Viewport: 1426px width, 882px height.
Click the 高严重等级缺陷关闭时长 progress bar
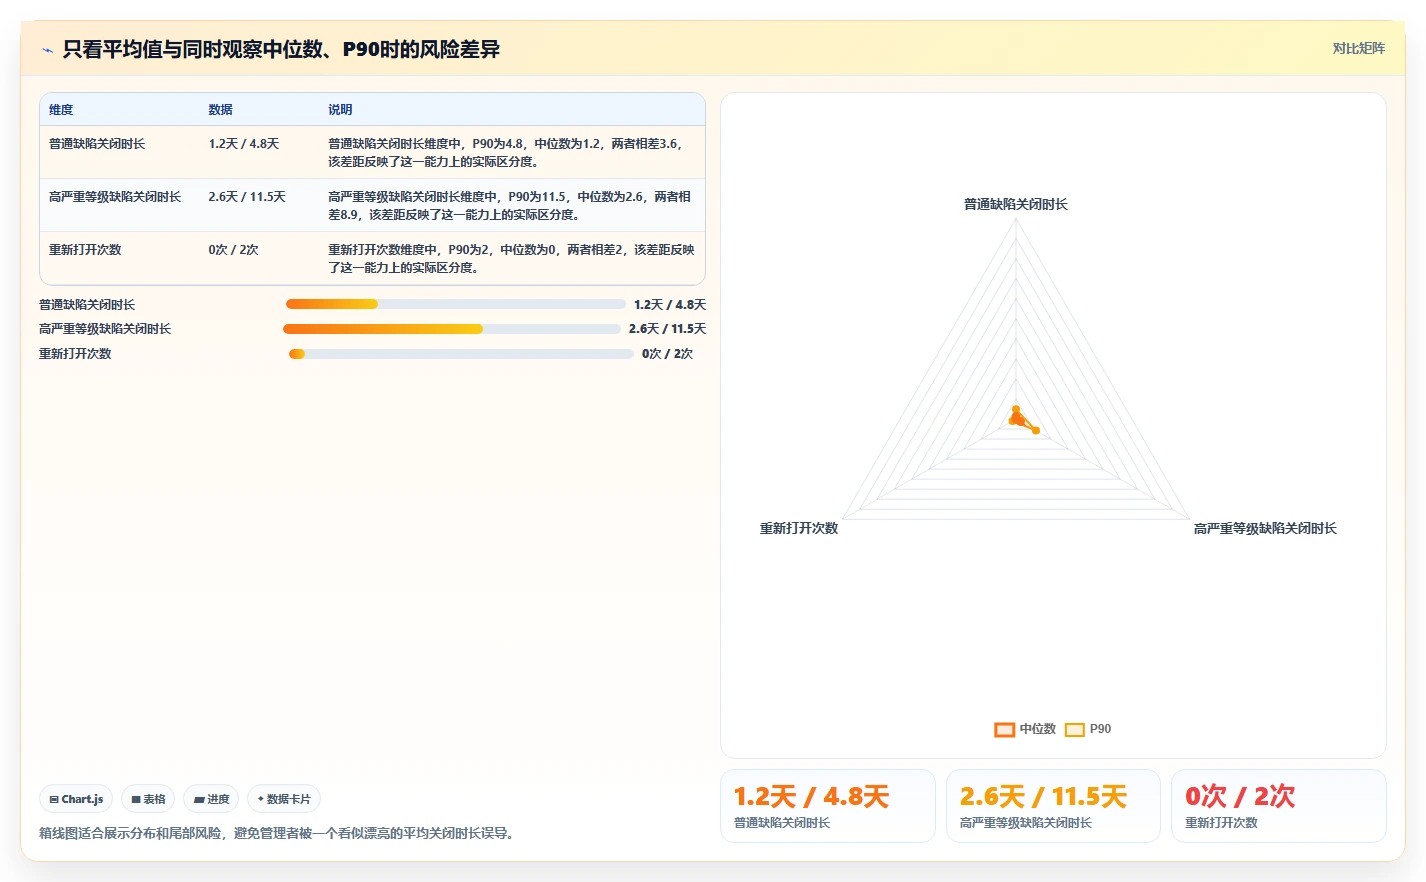click(x=452, y=329)
